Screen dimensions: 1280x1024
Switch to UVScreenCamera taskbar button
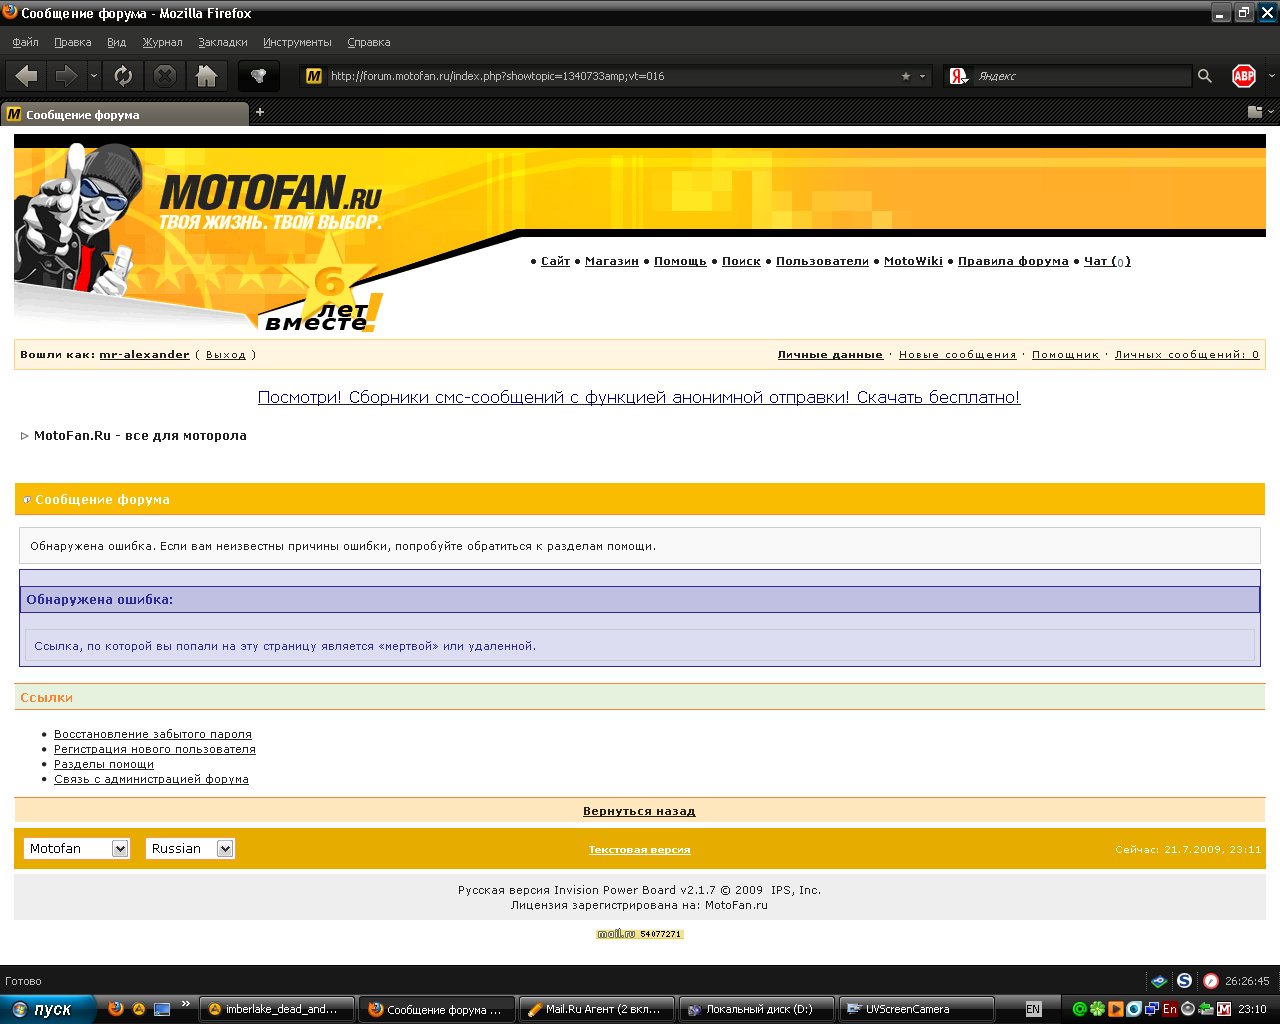(x=917, y=1009)
